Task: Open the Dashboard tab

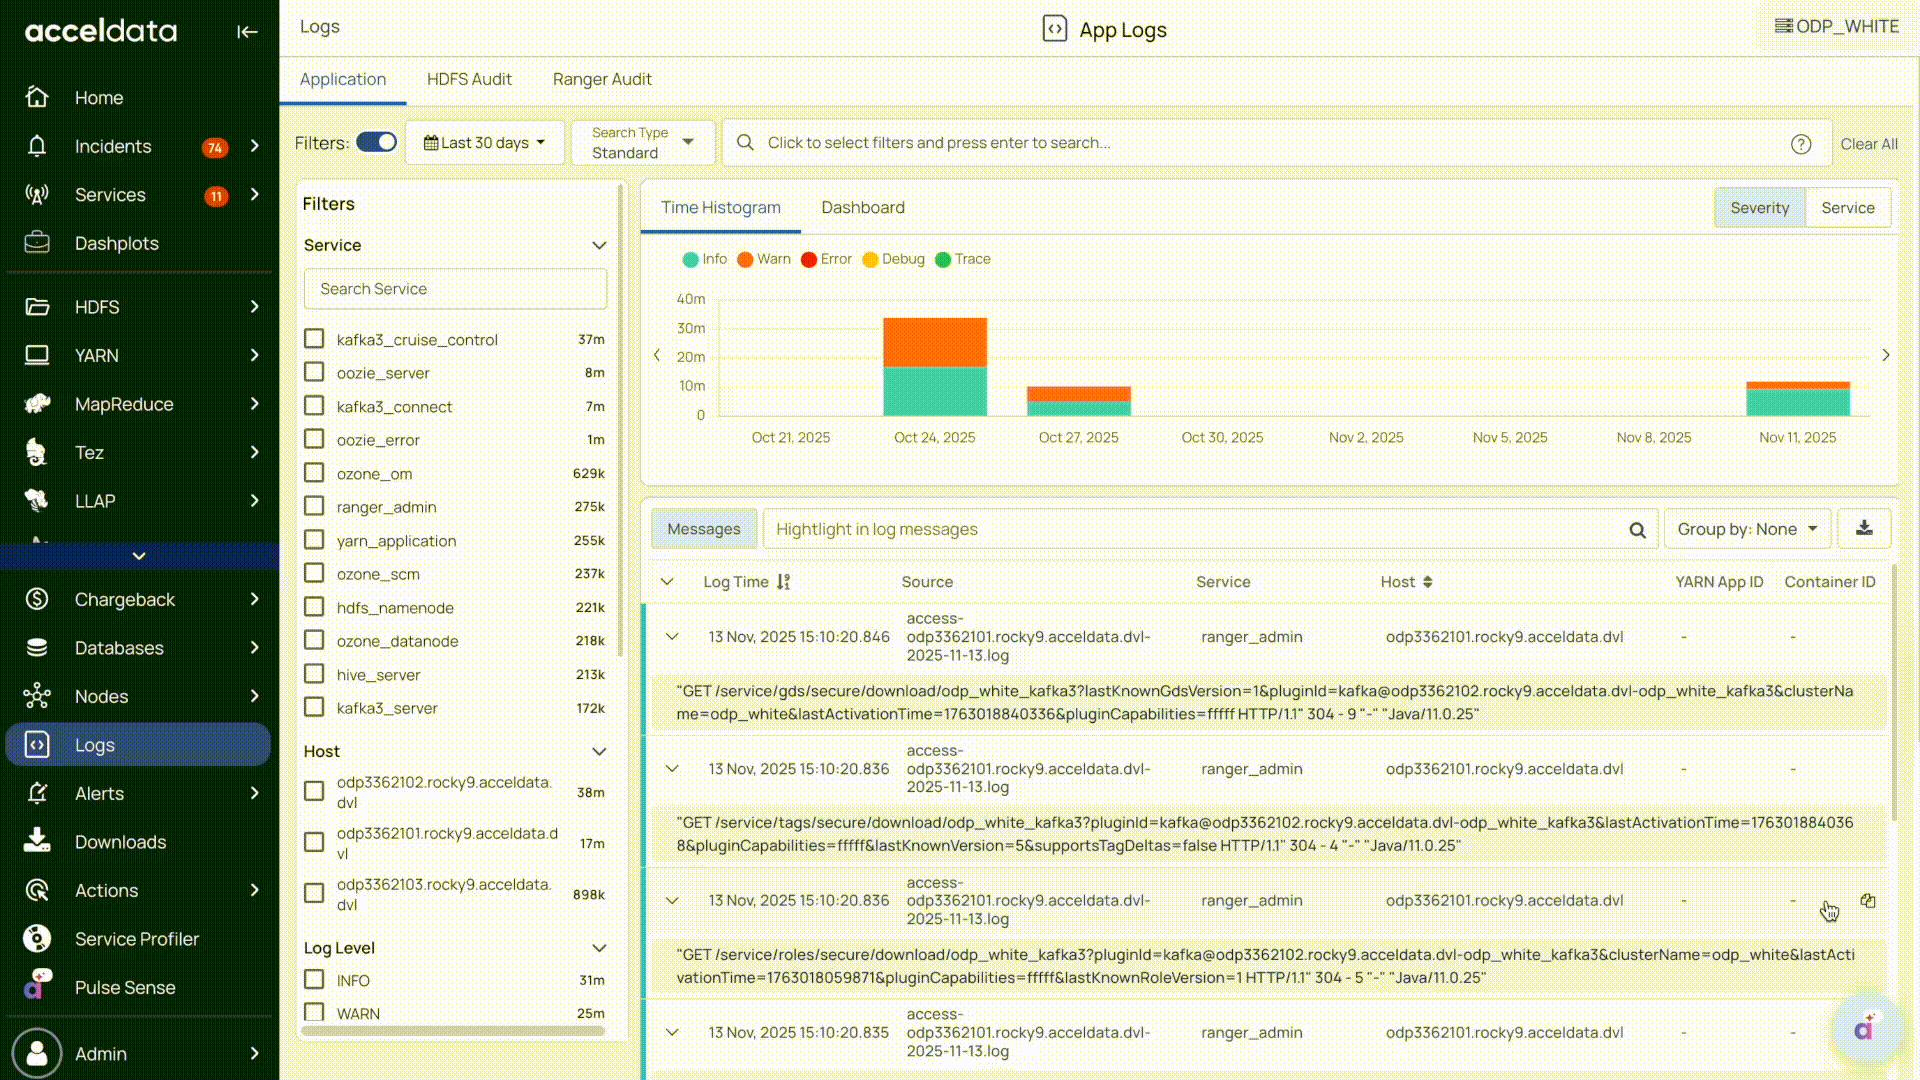Action: pyautogui.click(x=862, y=207)
